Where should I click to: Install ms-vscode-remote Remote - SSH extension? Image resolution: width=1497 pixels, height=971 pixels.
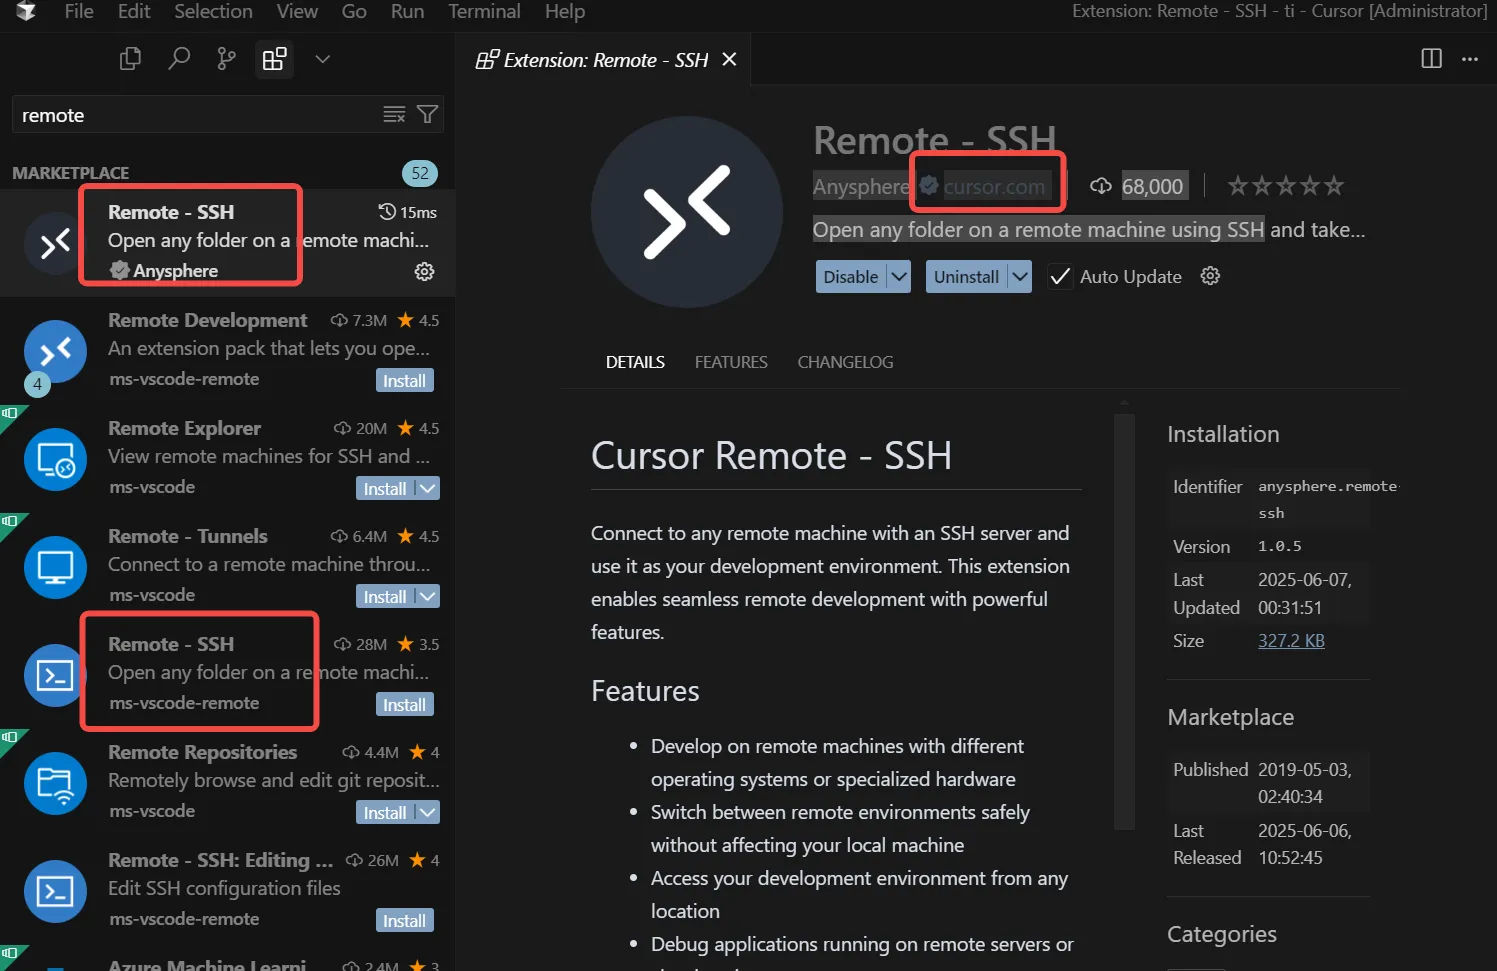tap(405, 705)
